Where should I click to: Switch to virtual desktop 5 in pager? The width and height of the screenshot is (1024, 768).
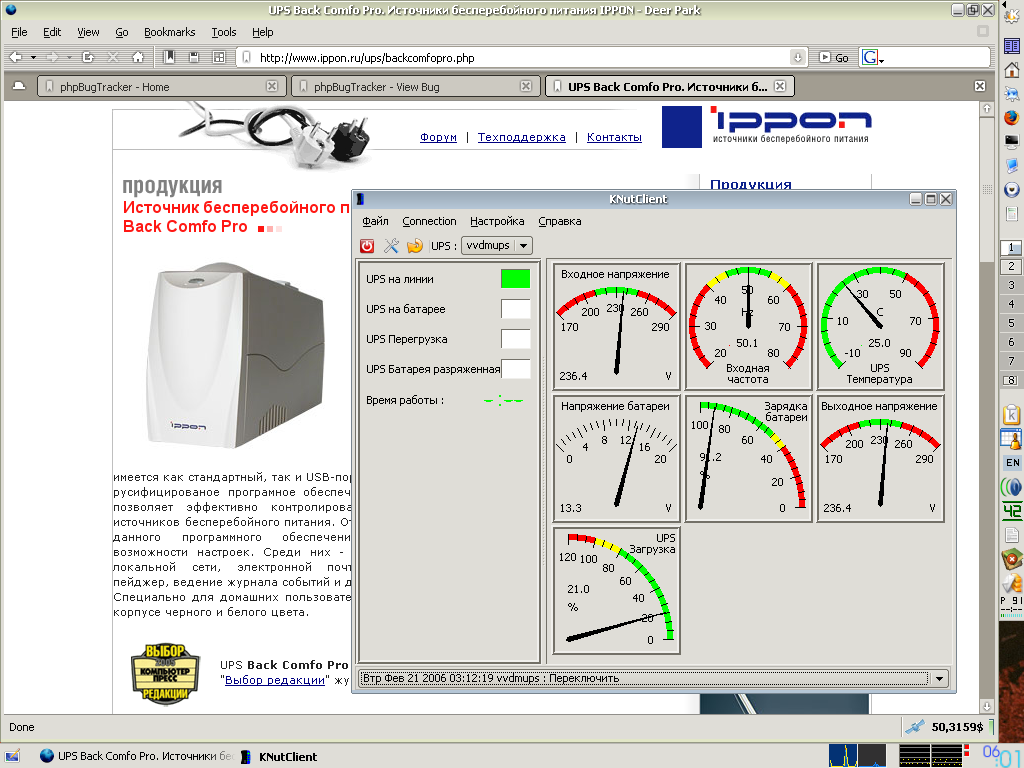[x=1011, y=323]
